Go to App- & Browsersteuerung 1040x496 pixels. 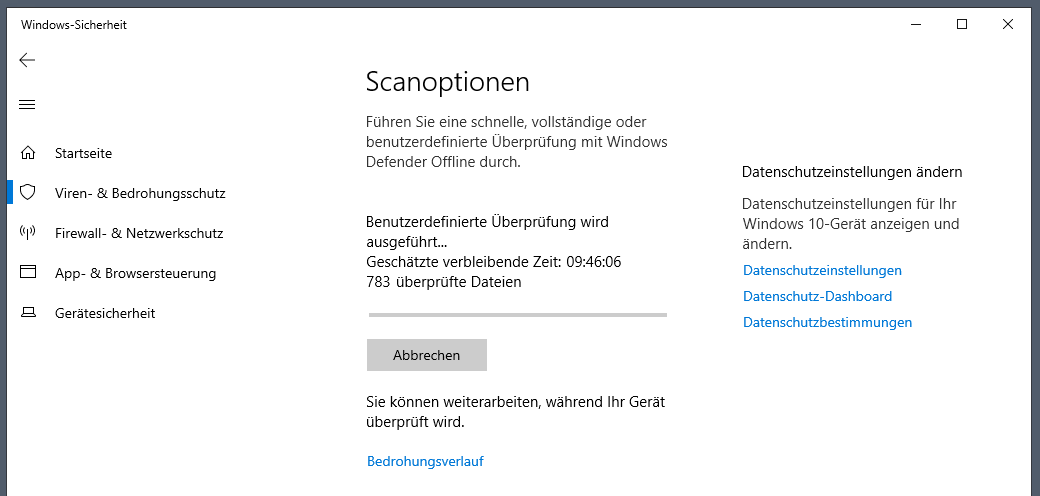(135, 273)
